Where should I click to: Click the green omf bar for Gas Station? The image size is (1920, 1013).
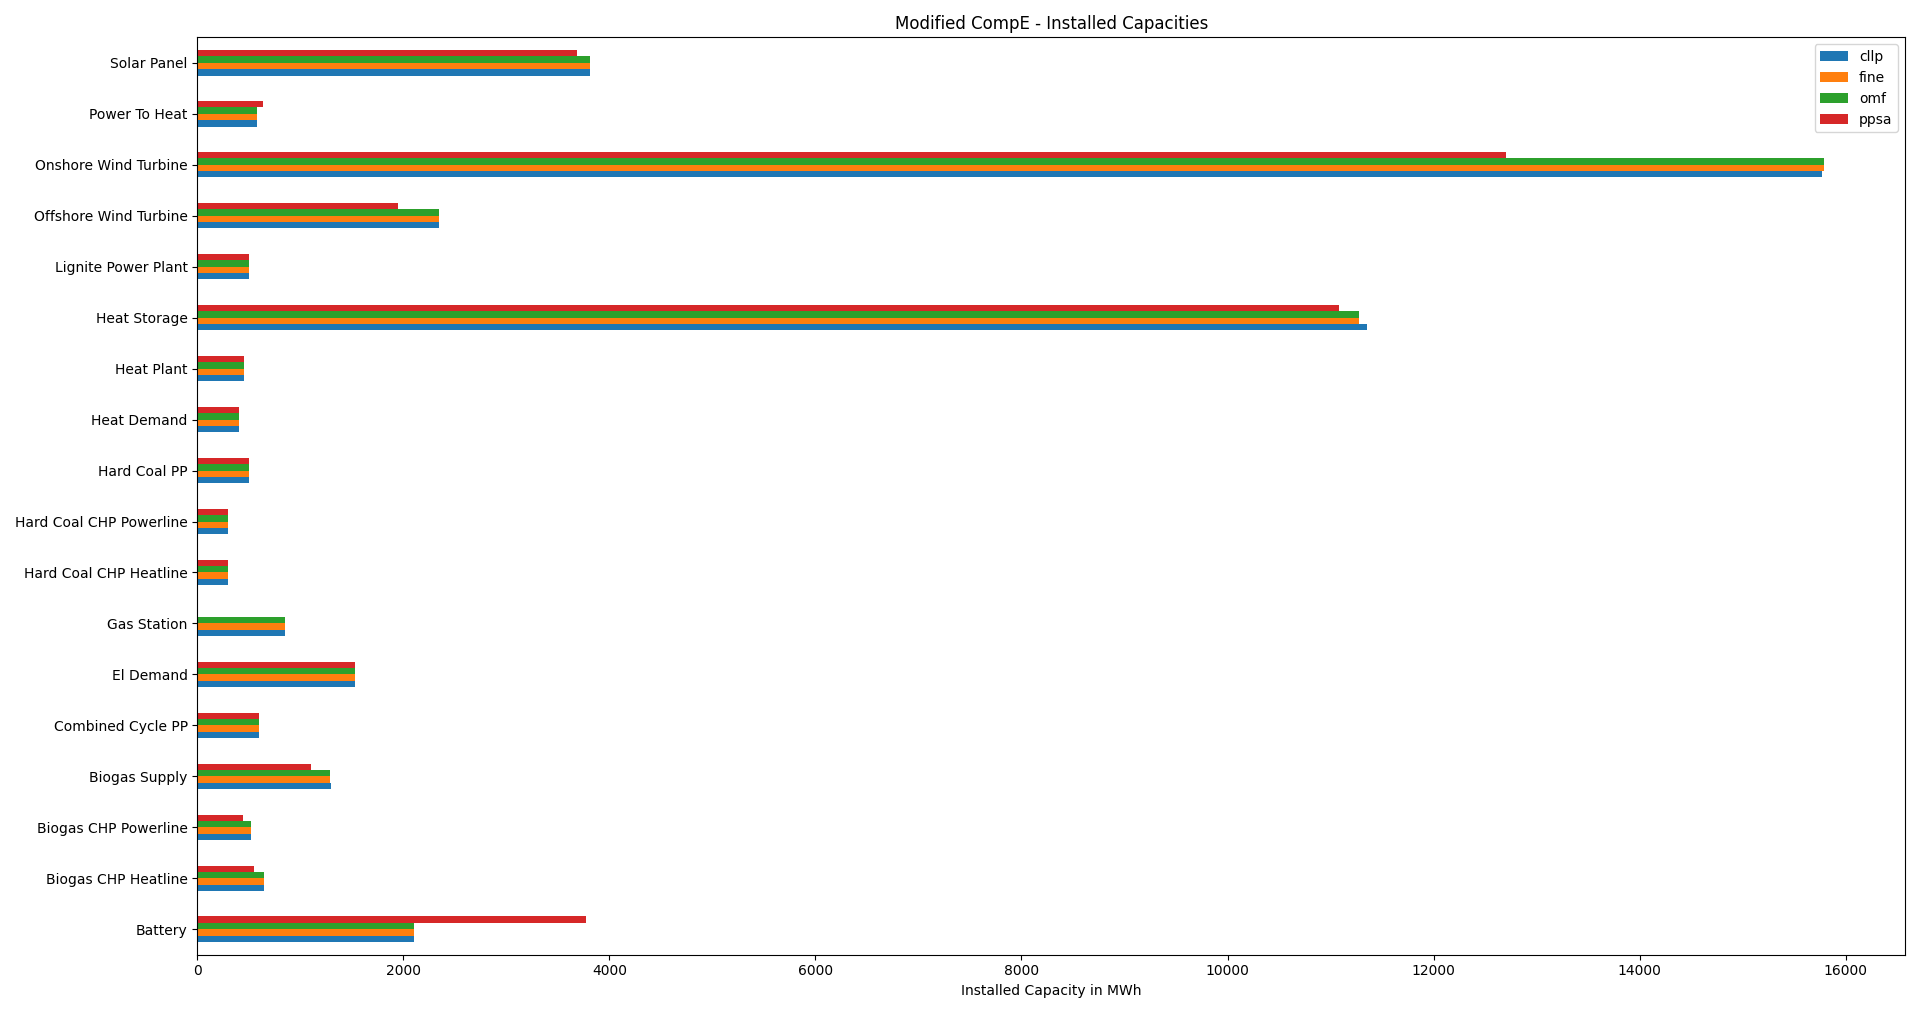pos(241,620)
